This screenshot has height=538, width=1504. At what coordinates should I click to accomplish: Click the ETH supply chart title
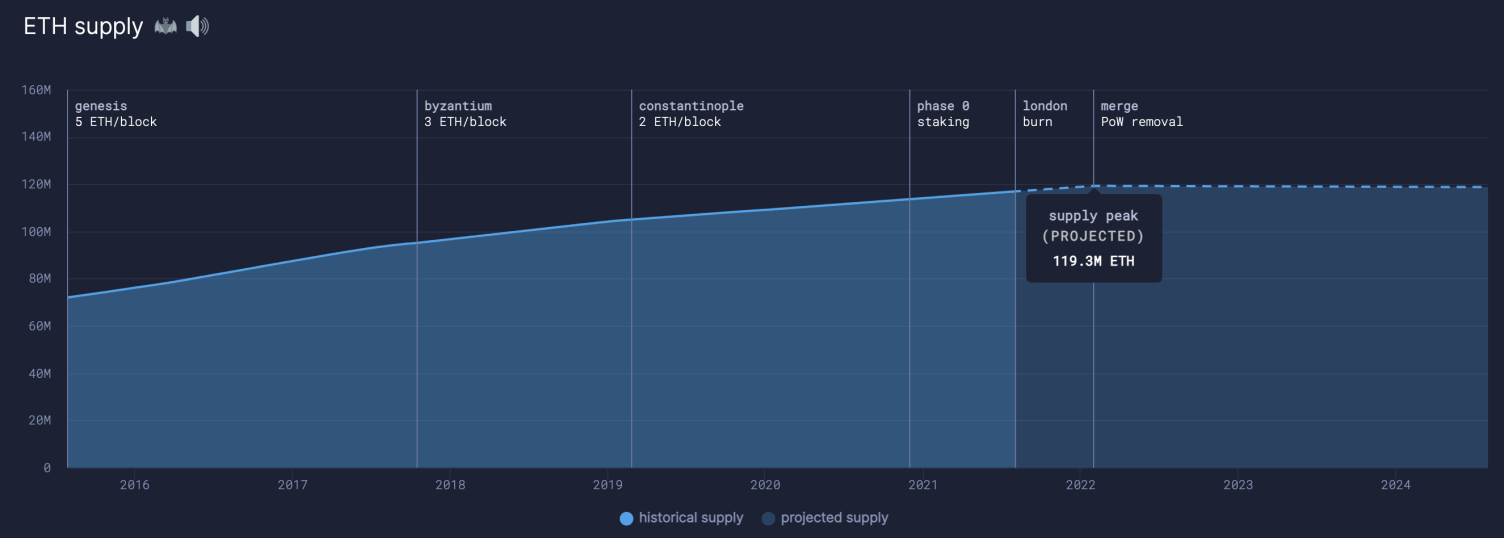tap(83, 27)
